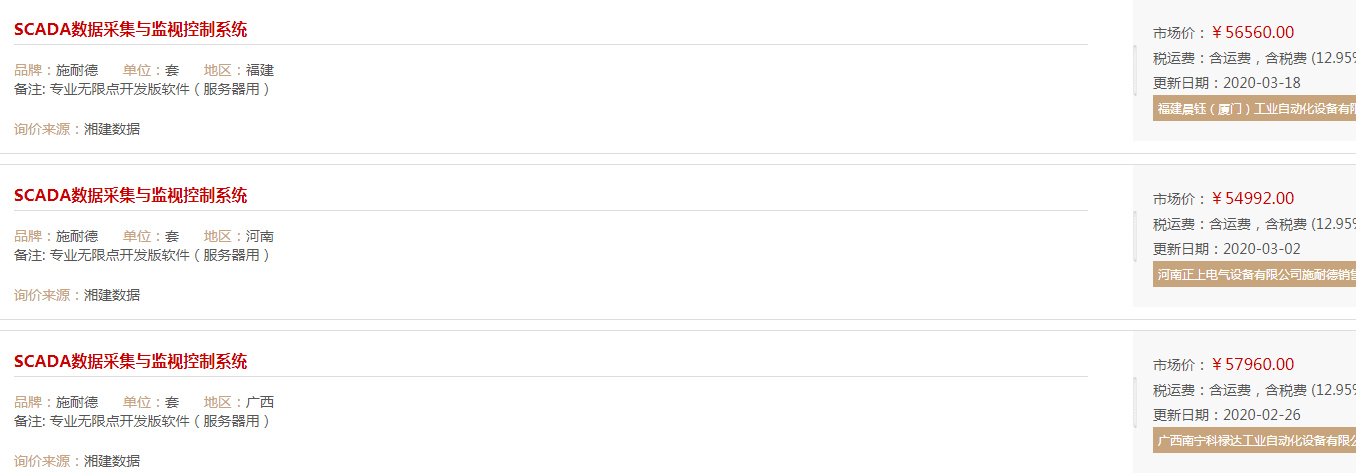
Task: Open the SCADA listing for 河南 region
Action: click(131, 195)
